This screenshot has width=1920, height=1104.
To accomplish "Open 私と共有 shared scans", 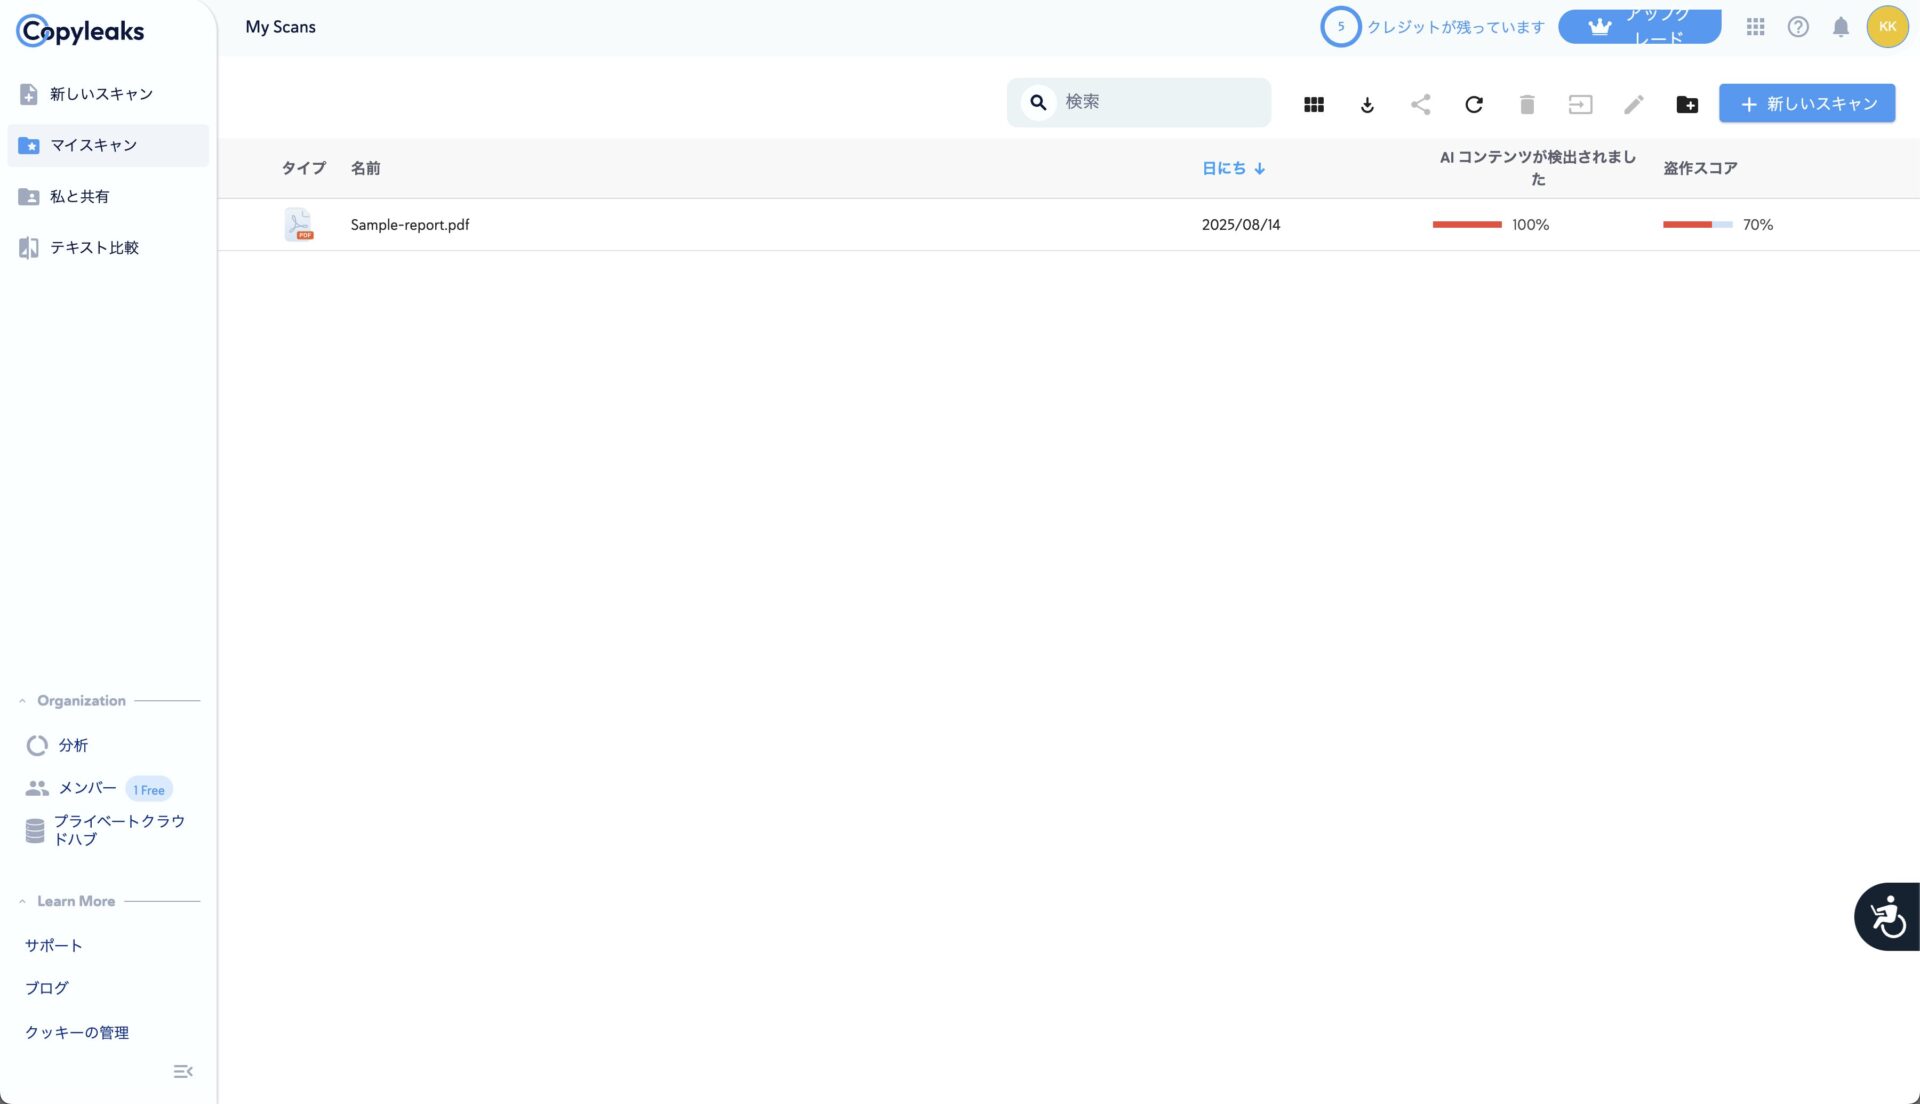I will (x=80, y=196).
